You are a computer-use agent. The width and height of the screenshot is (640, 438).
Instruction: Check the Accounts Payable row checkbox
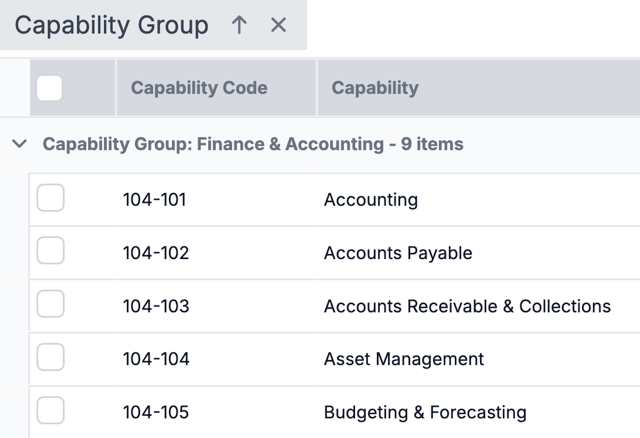50,252
